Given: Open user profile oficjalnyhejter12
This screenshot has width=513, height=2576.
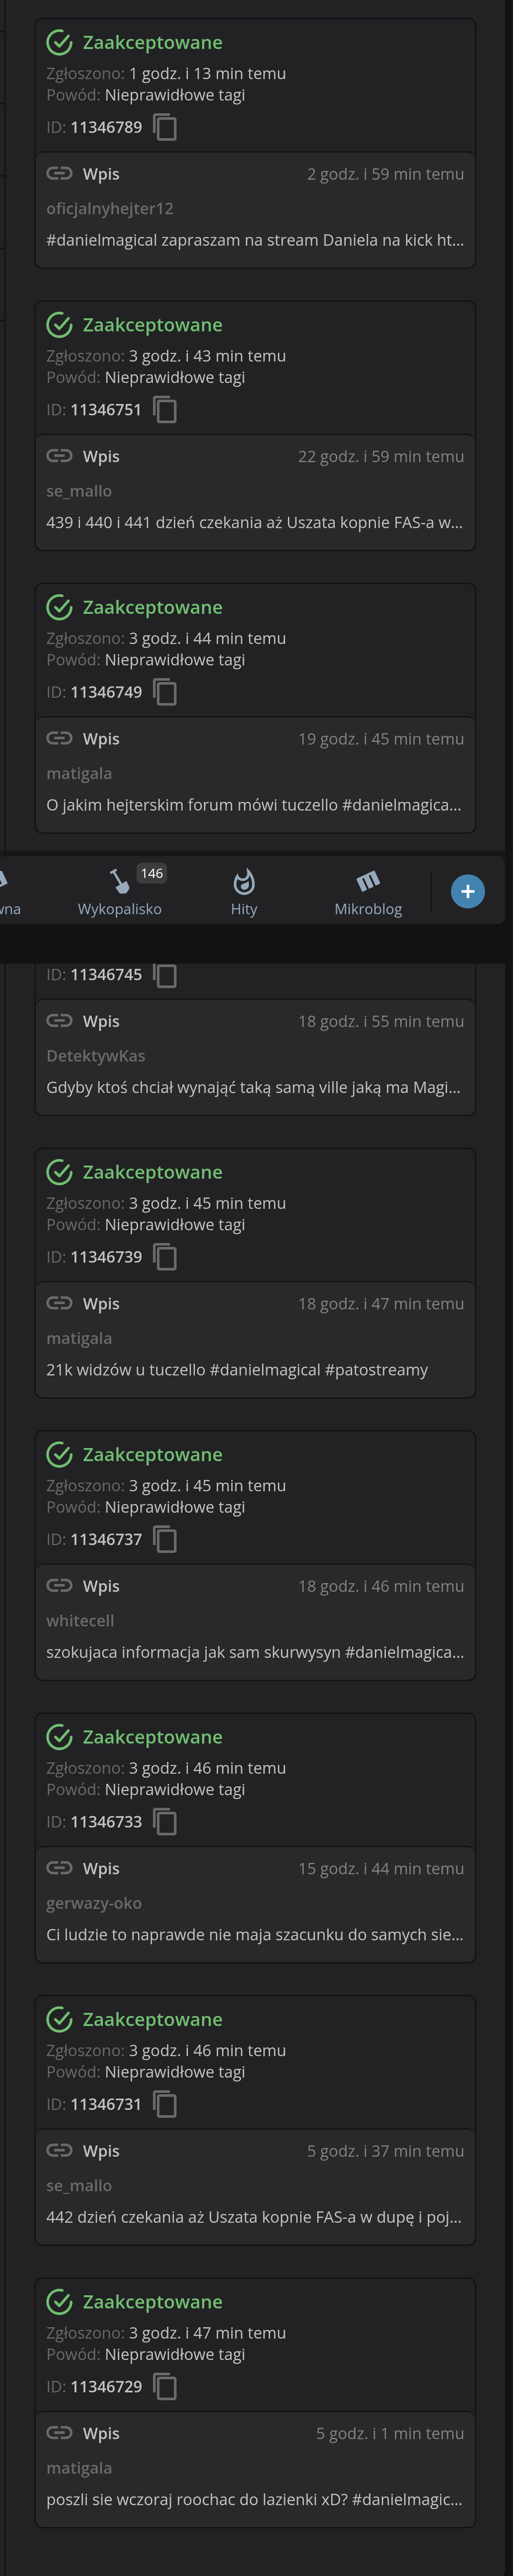Looking at the screenshot, I should 110,208.
